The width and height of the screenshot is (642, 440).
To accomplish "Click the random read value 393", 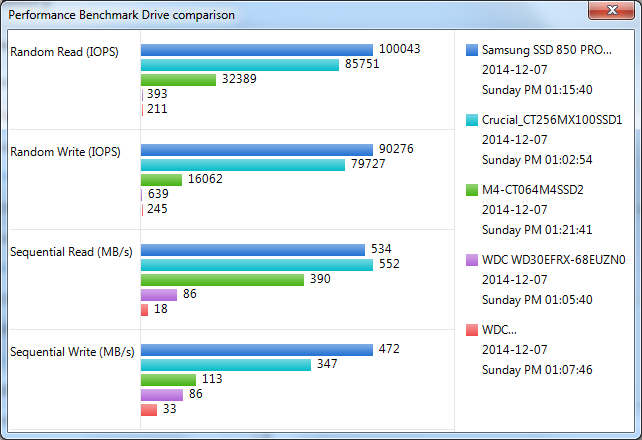I will [x=157, y=94].
